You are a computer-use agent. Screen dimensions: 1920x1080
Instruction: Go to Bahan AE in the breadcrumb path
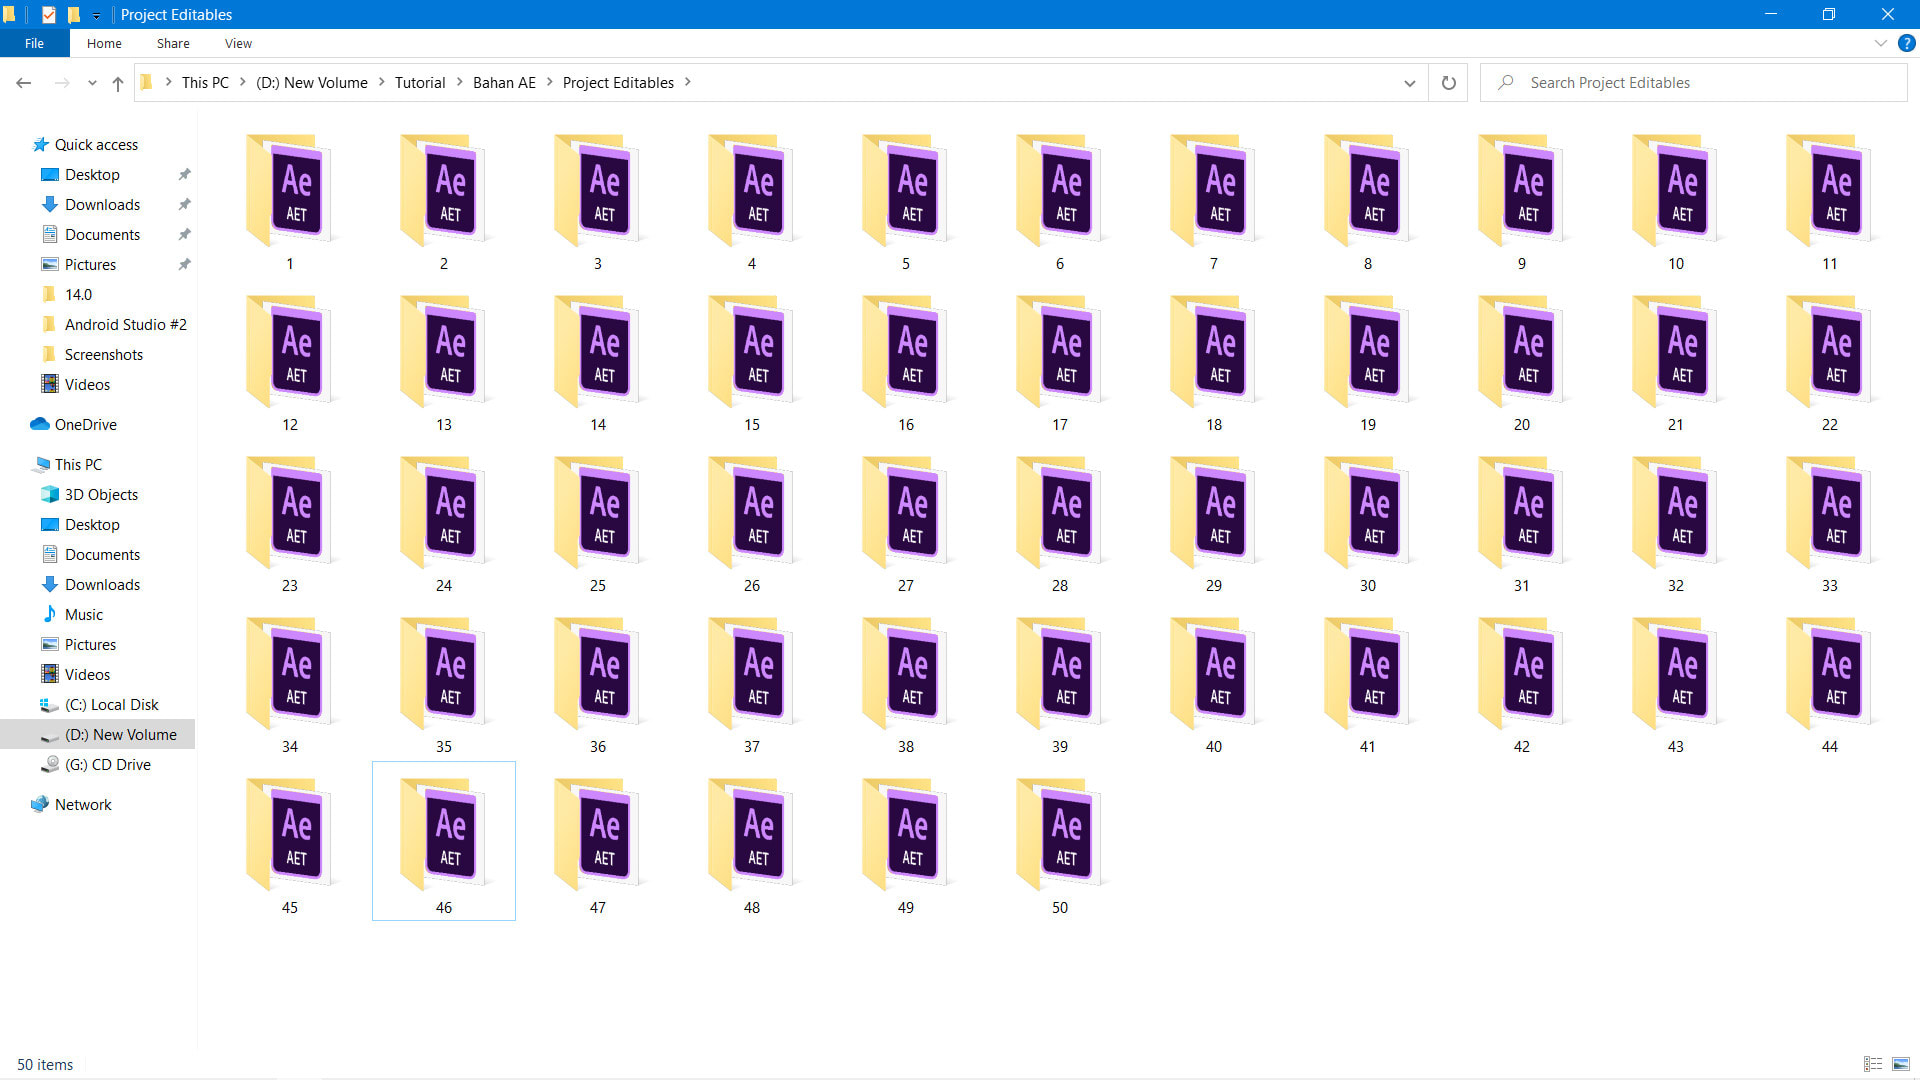click(x=504, y=82)
